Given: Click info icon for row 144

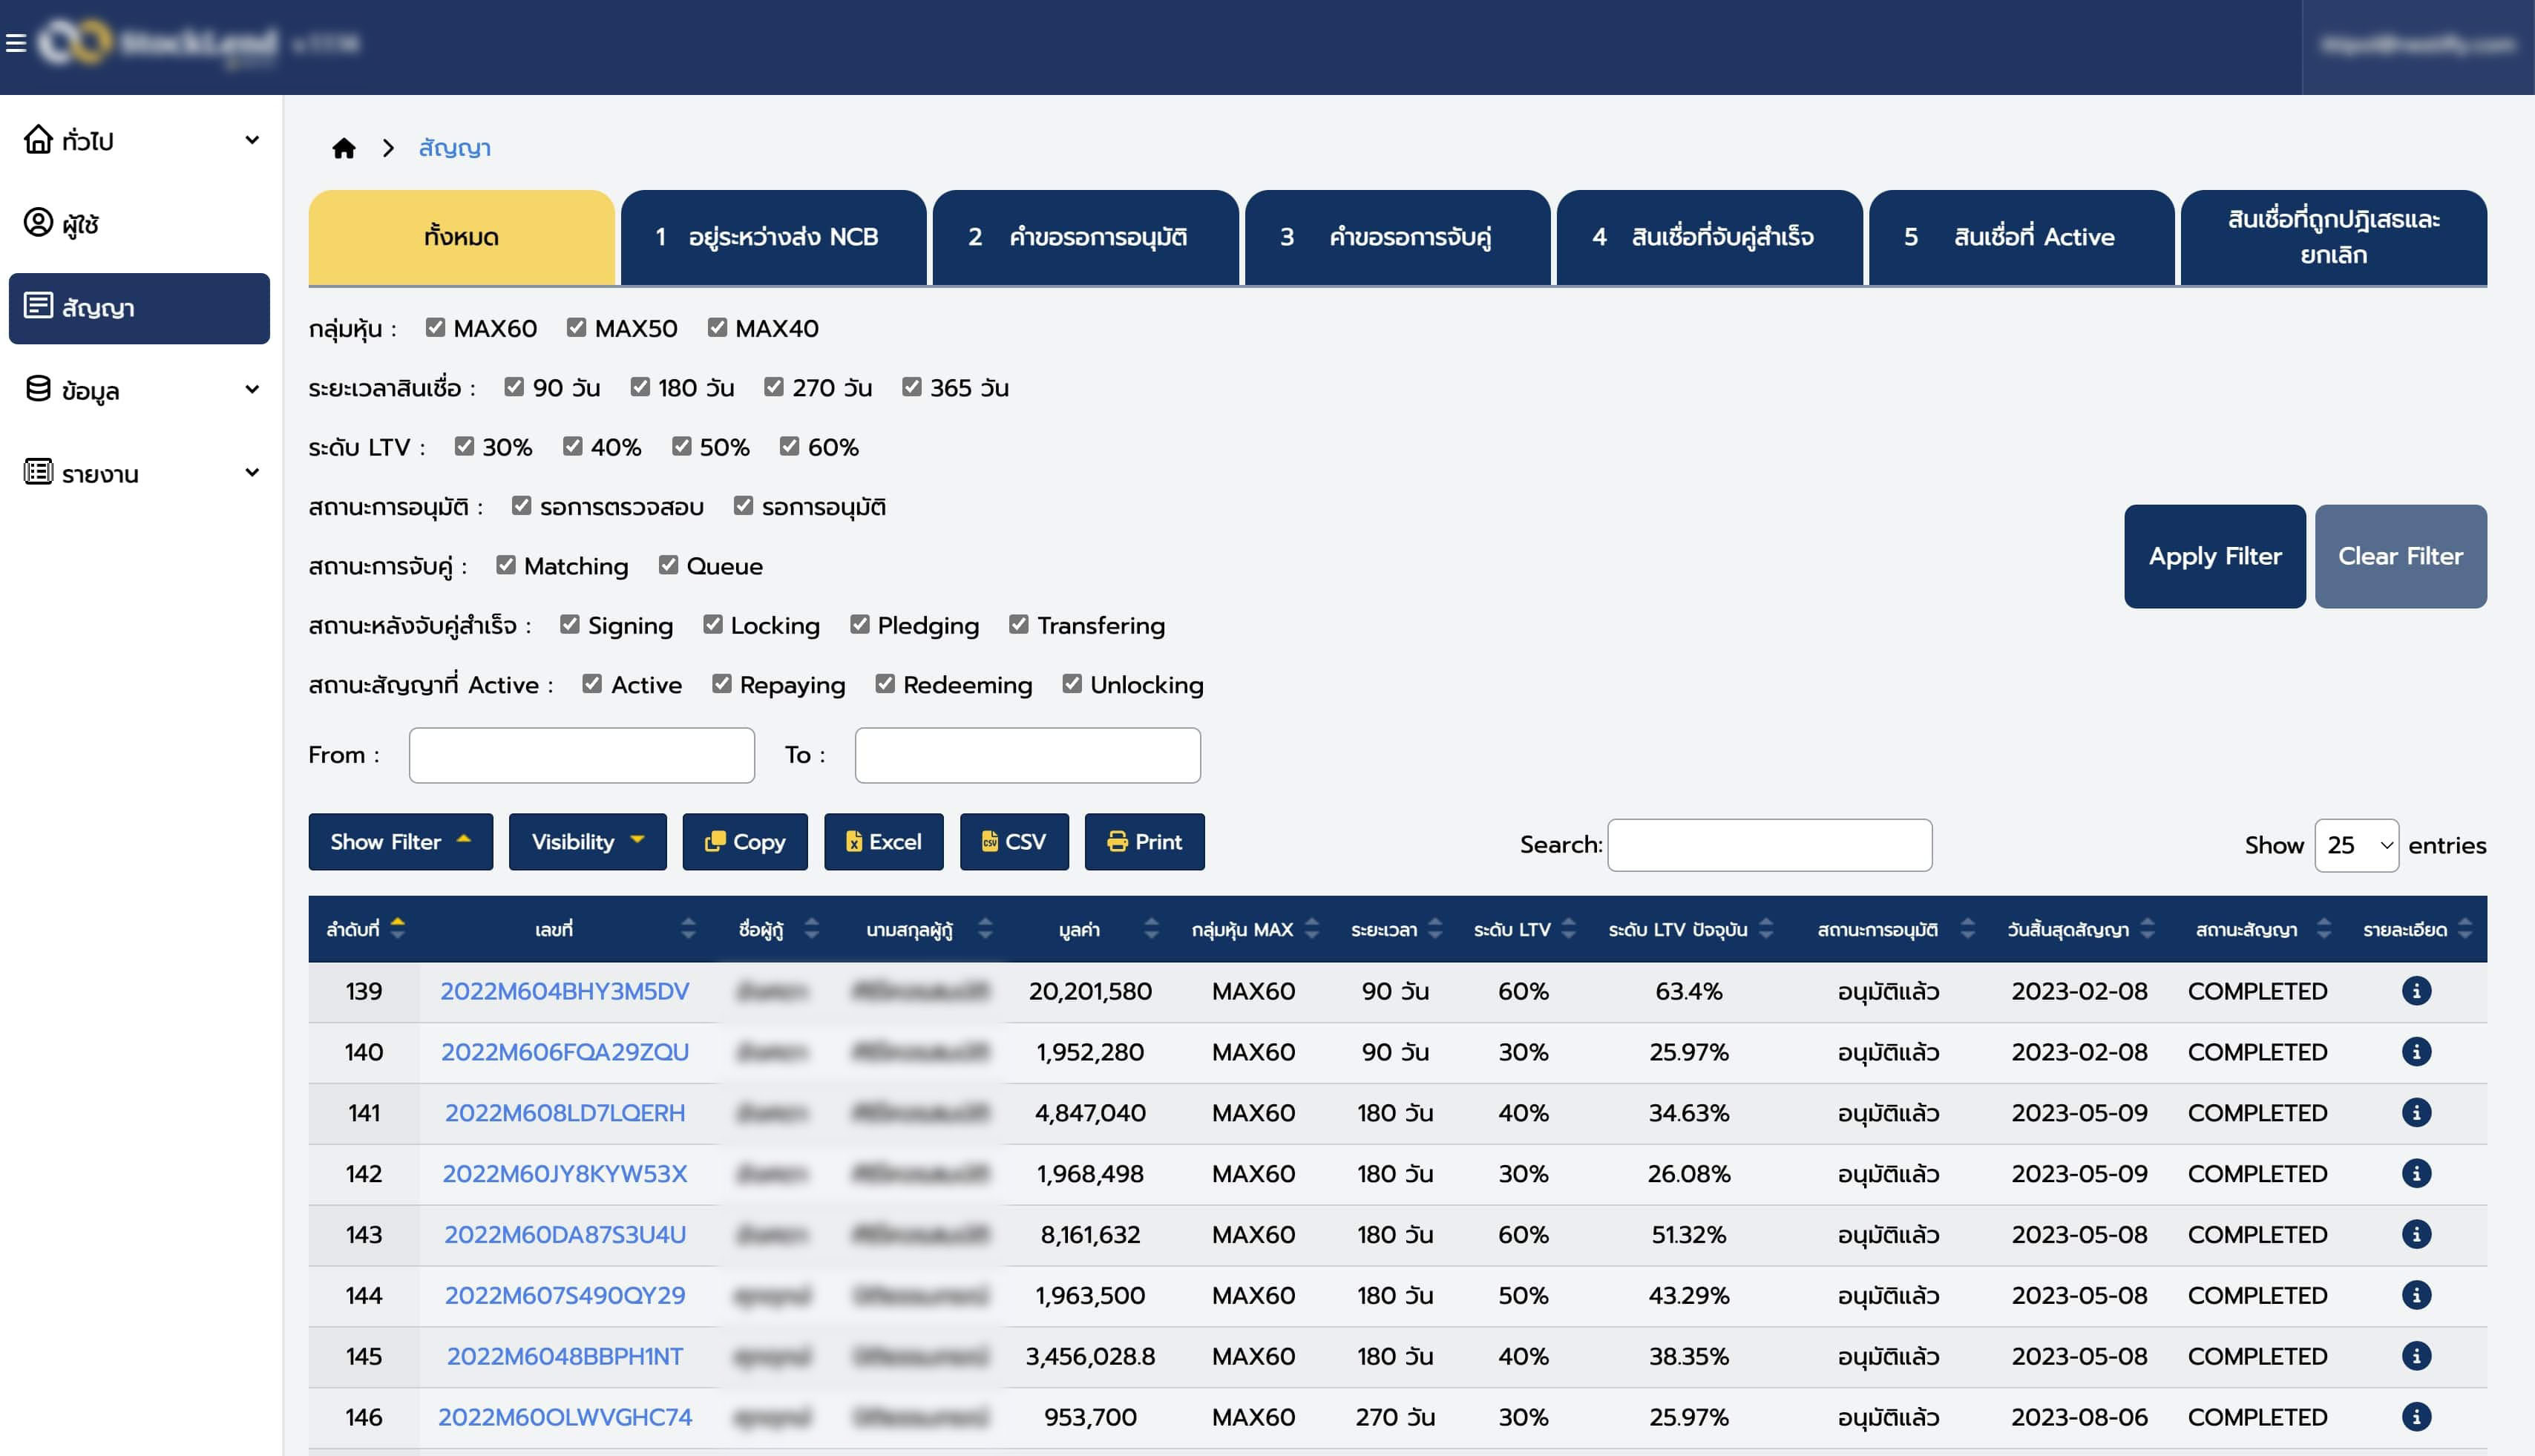Looking at the screenshot, I should click(2416, 1296).
